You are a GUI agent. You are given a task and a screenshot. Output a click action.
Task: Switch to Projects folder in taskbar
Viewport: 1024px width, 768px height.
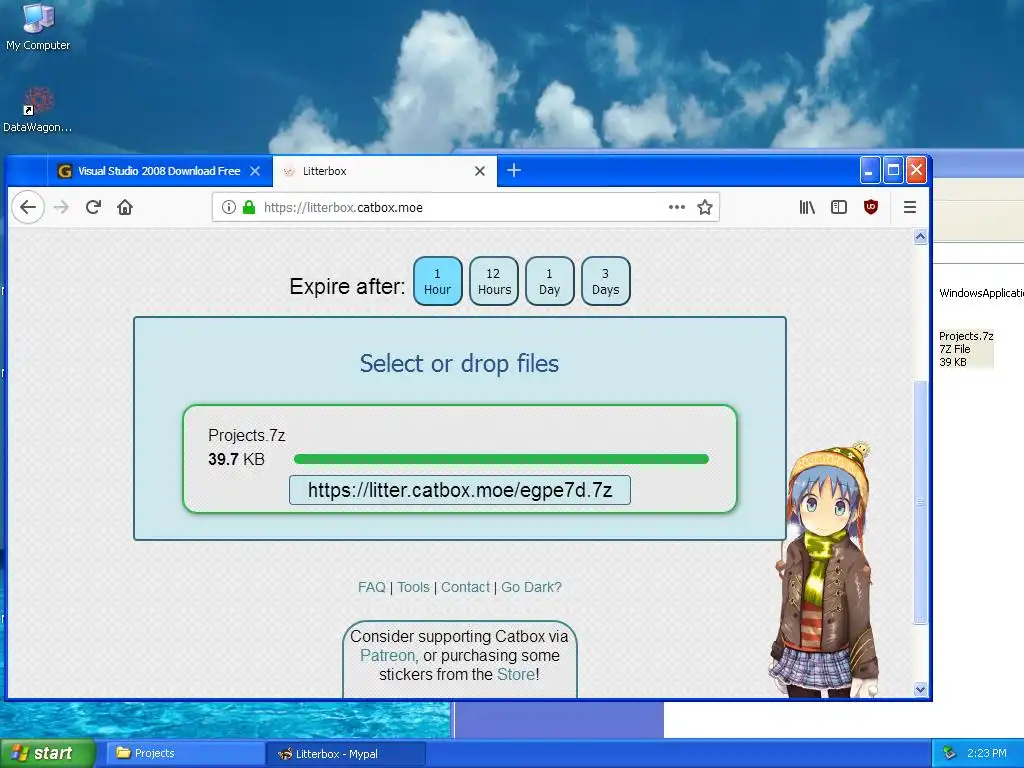185,753
